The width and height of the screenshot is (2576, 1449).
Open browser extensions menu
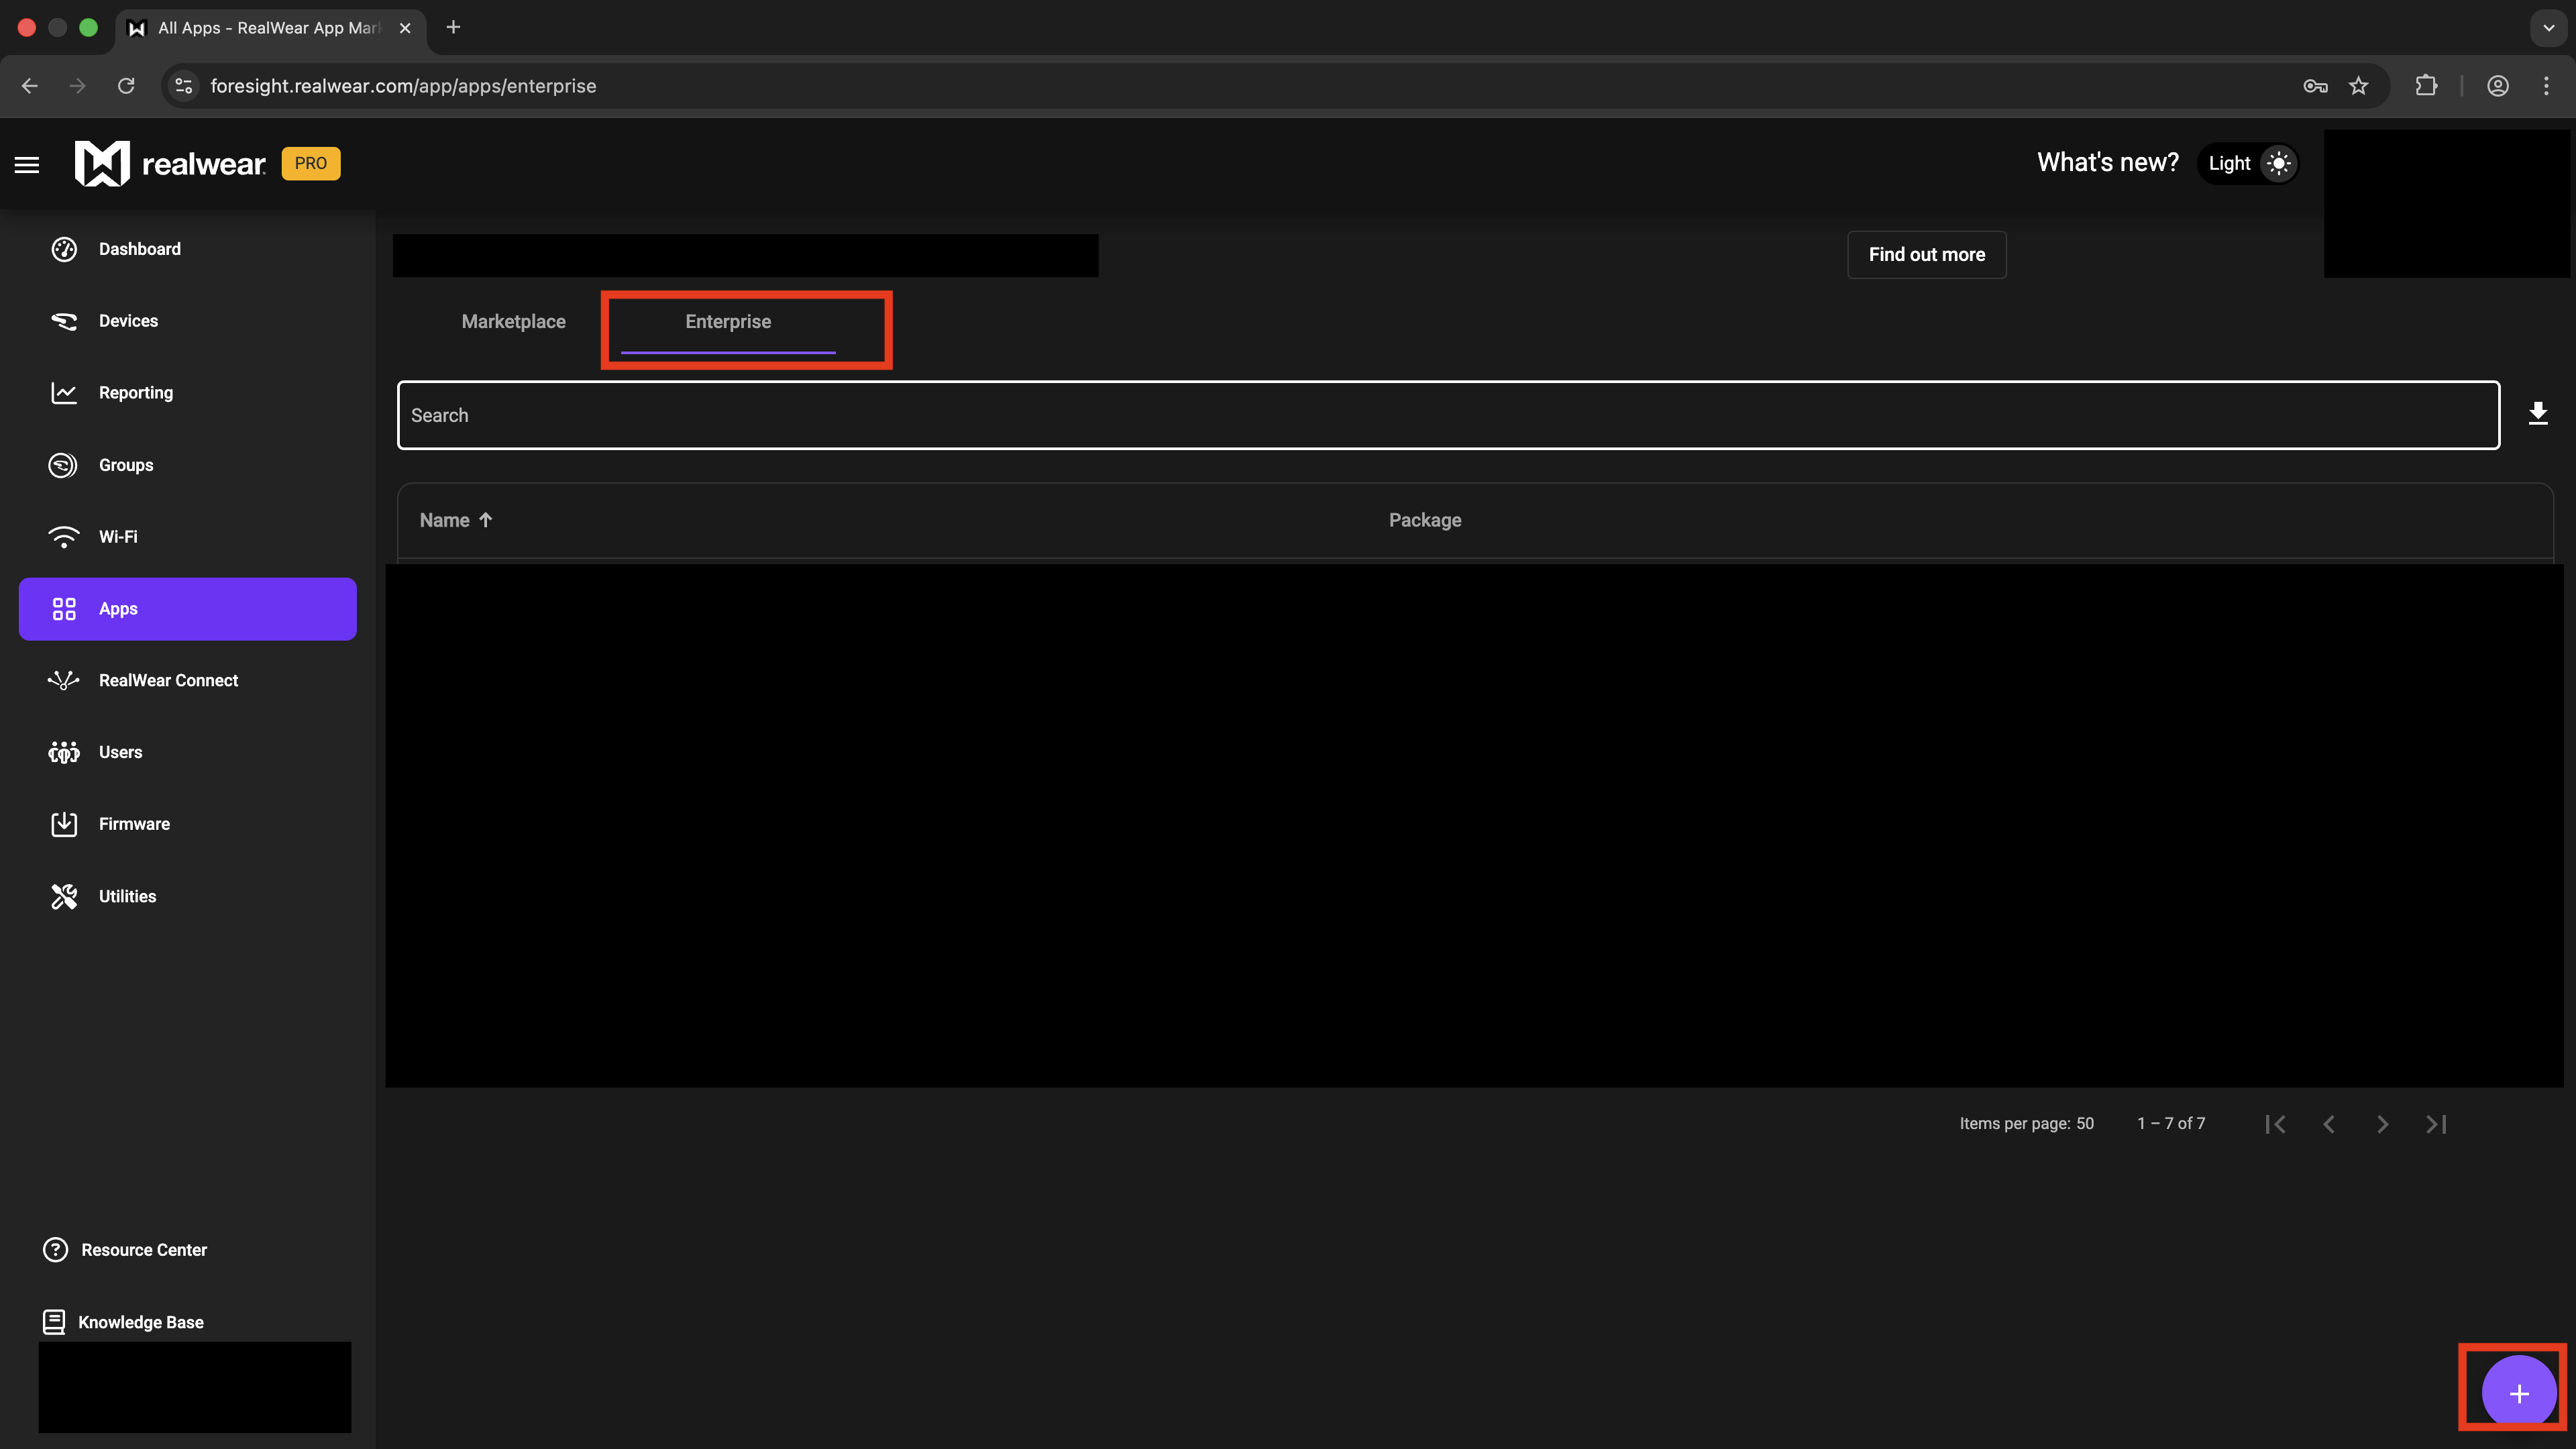pyautogui.click(x=2426, y=86)
